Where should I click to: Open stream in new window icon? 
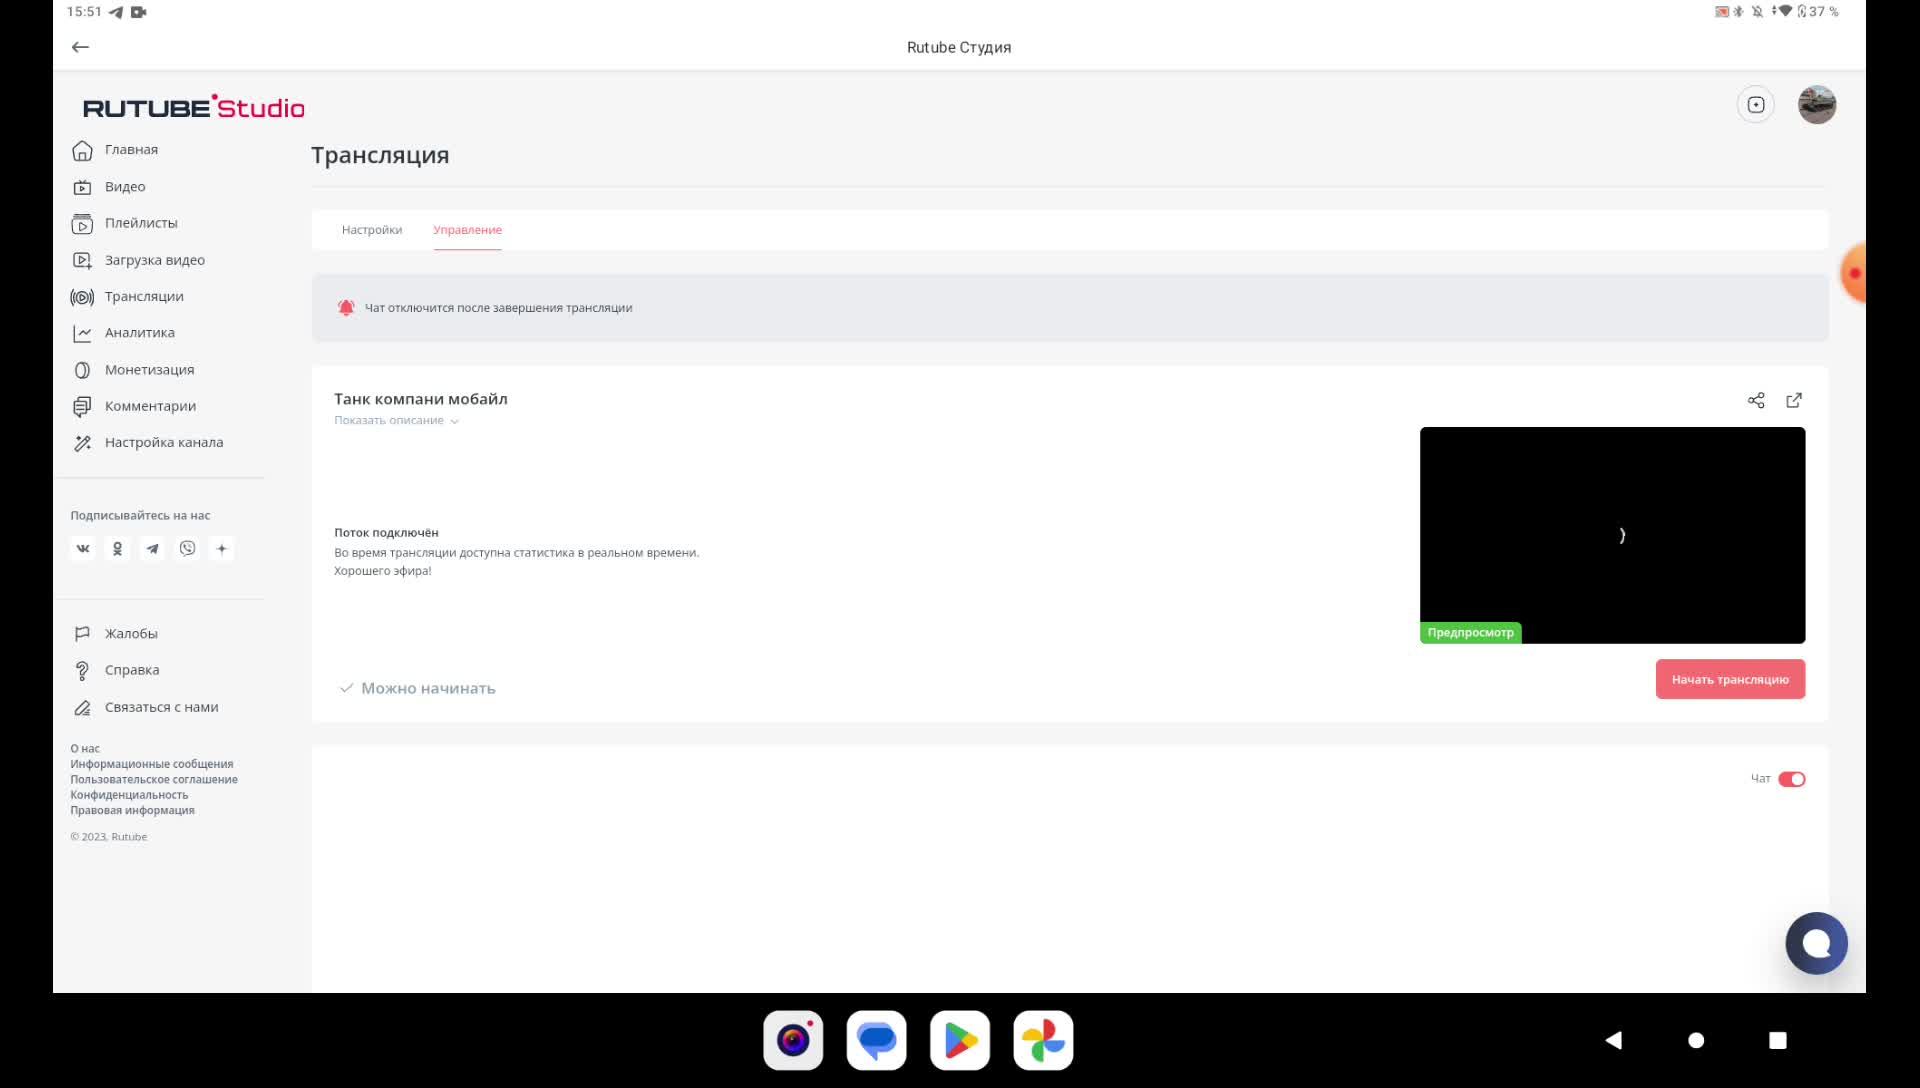(1794, 400)
